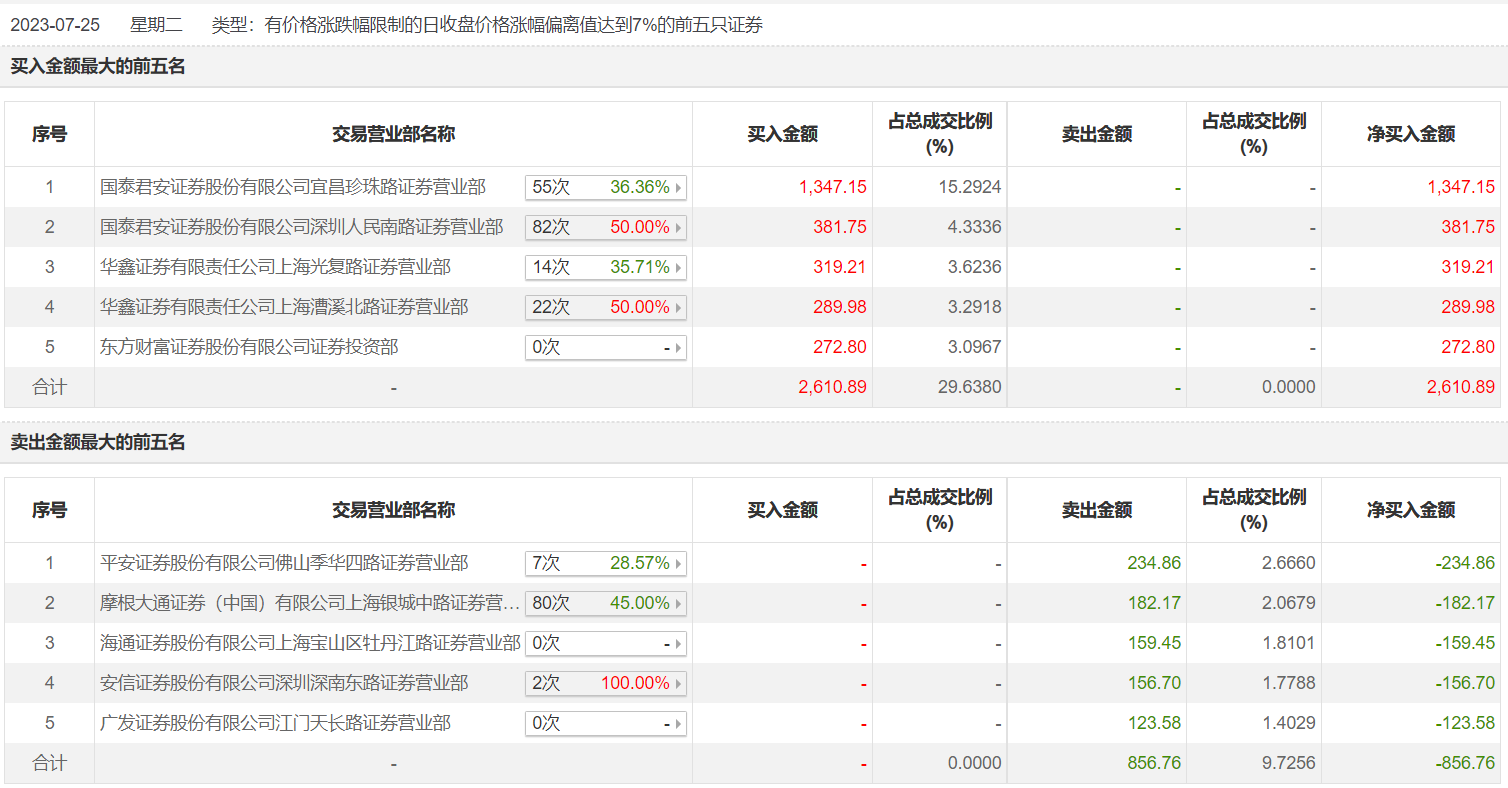Open 国泰君安证券深圳人民南路证券营业部 branch link
The height and width of the screenshot is (788, 1508).
[302, 227]
